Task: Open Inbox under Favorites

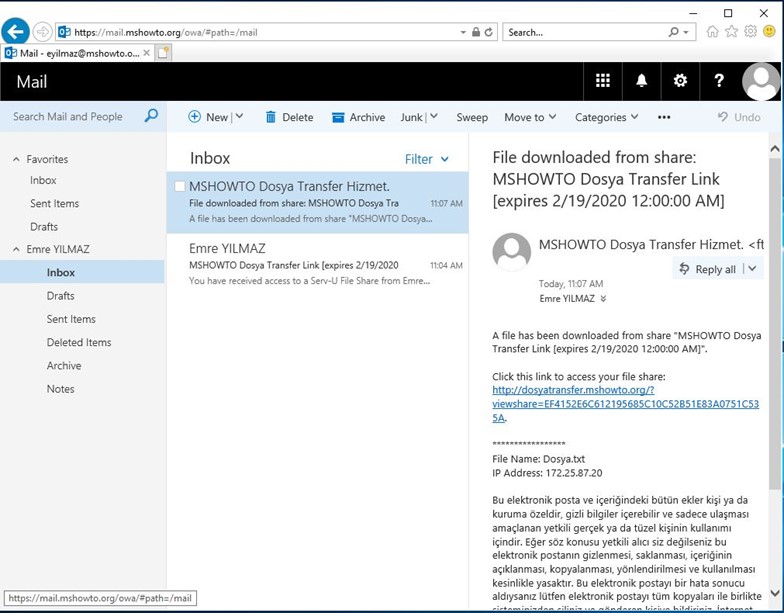Action: pyautogui.click(x=43, y=180)
